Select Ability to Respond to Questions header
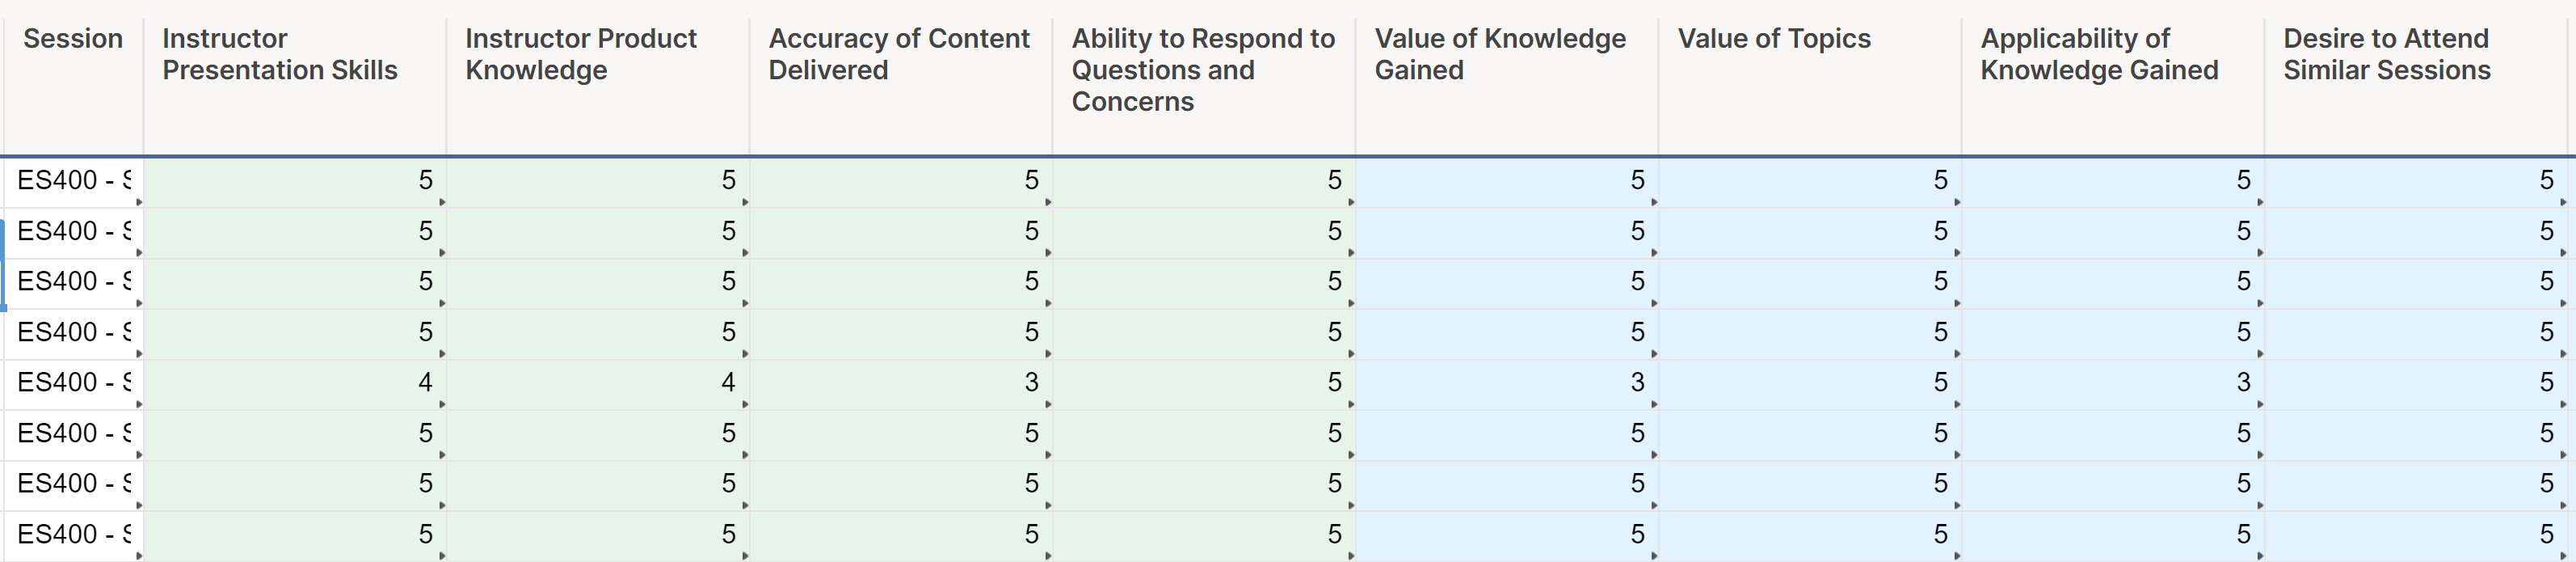This screenshot has width=2576, height=562. pos(1203,70)
